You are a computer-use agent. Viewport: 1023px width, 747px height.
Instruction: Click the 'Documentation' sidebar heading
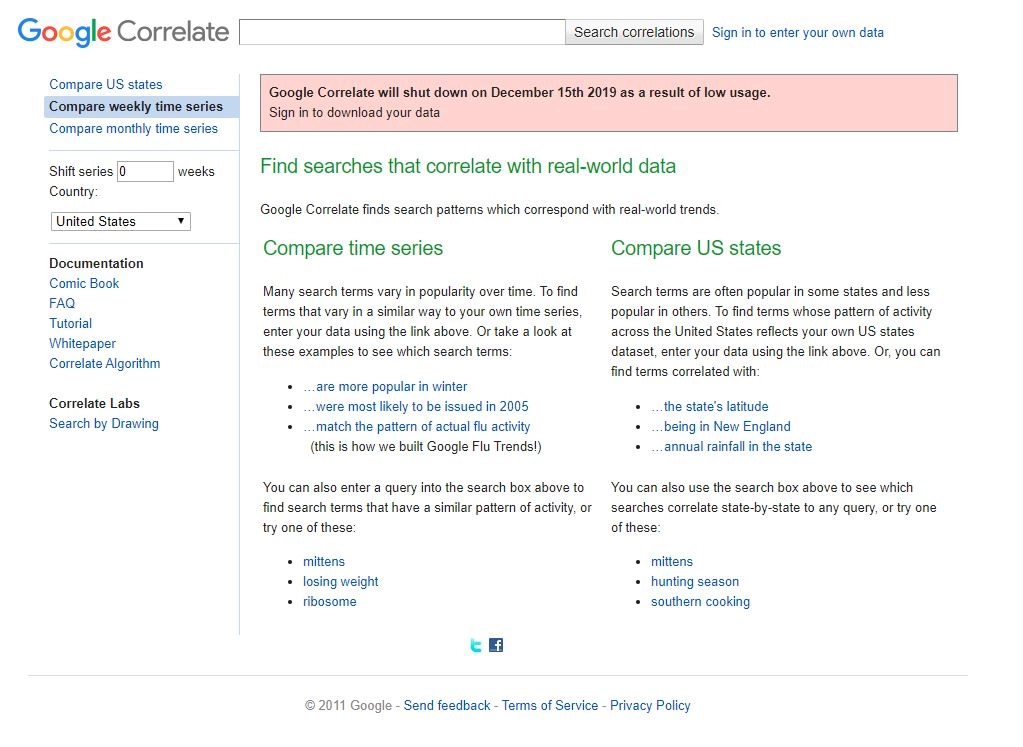96,264
